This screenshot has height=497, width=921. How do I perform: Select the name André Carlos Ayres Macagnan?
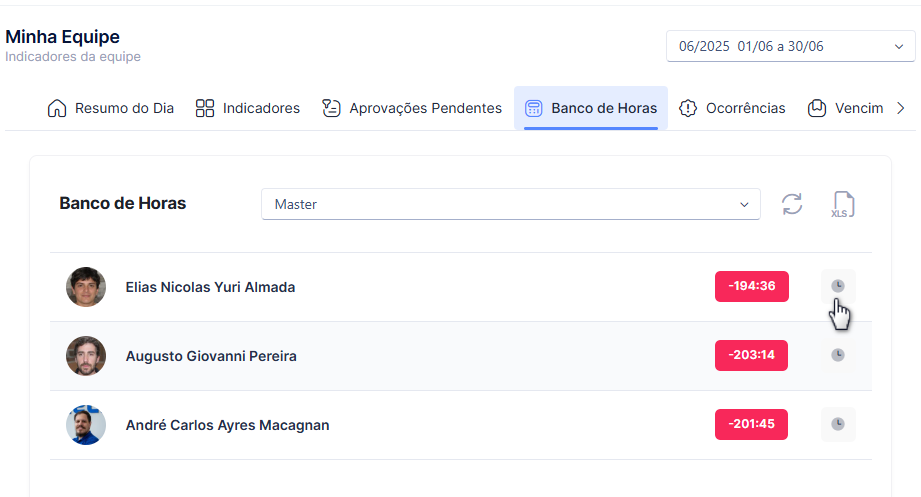(227, 425)
